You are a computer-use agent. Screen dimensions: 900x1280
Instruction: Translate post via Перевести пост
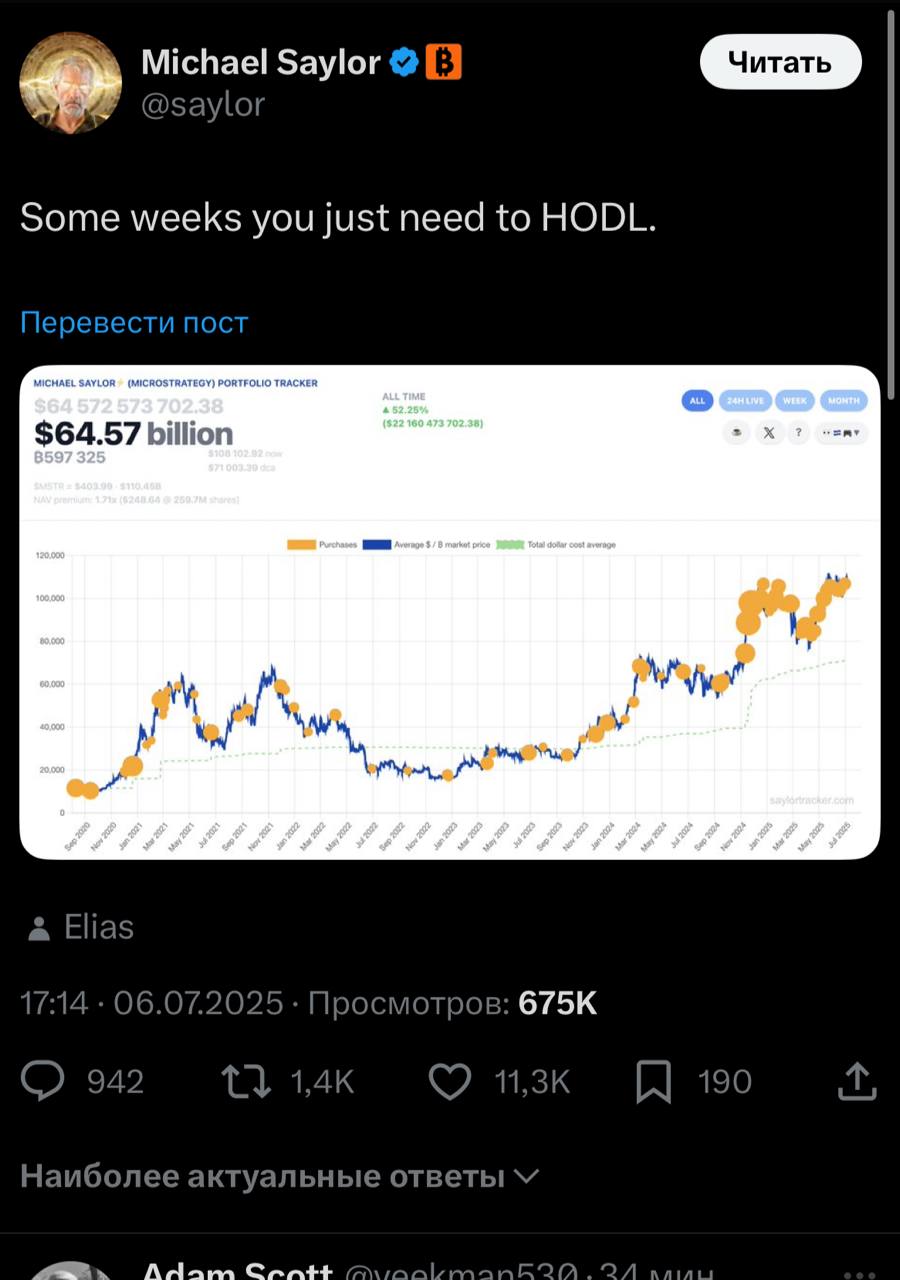134,323
